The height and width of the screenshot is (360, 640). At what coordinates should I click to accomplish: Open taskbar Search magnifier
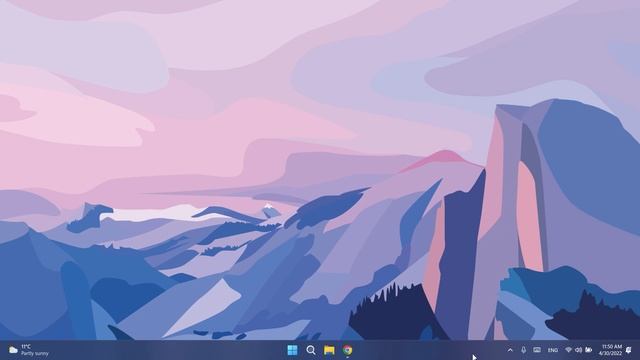tap(311, 350)
